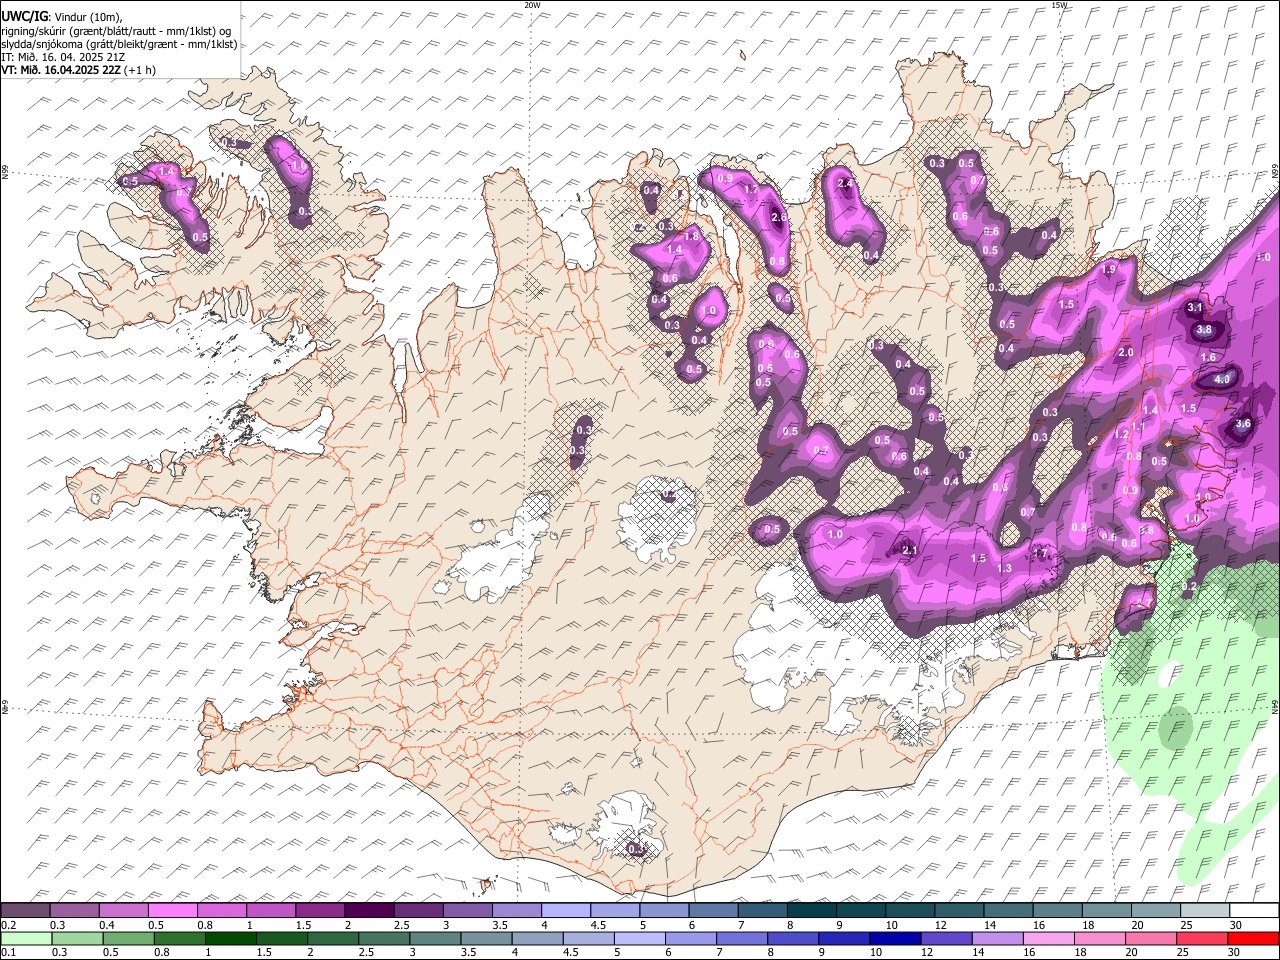
Task: Select the dark purple swatch between 2 and 2.5
Action: 368,911
